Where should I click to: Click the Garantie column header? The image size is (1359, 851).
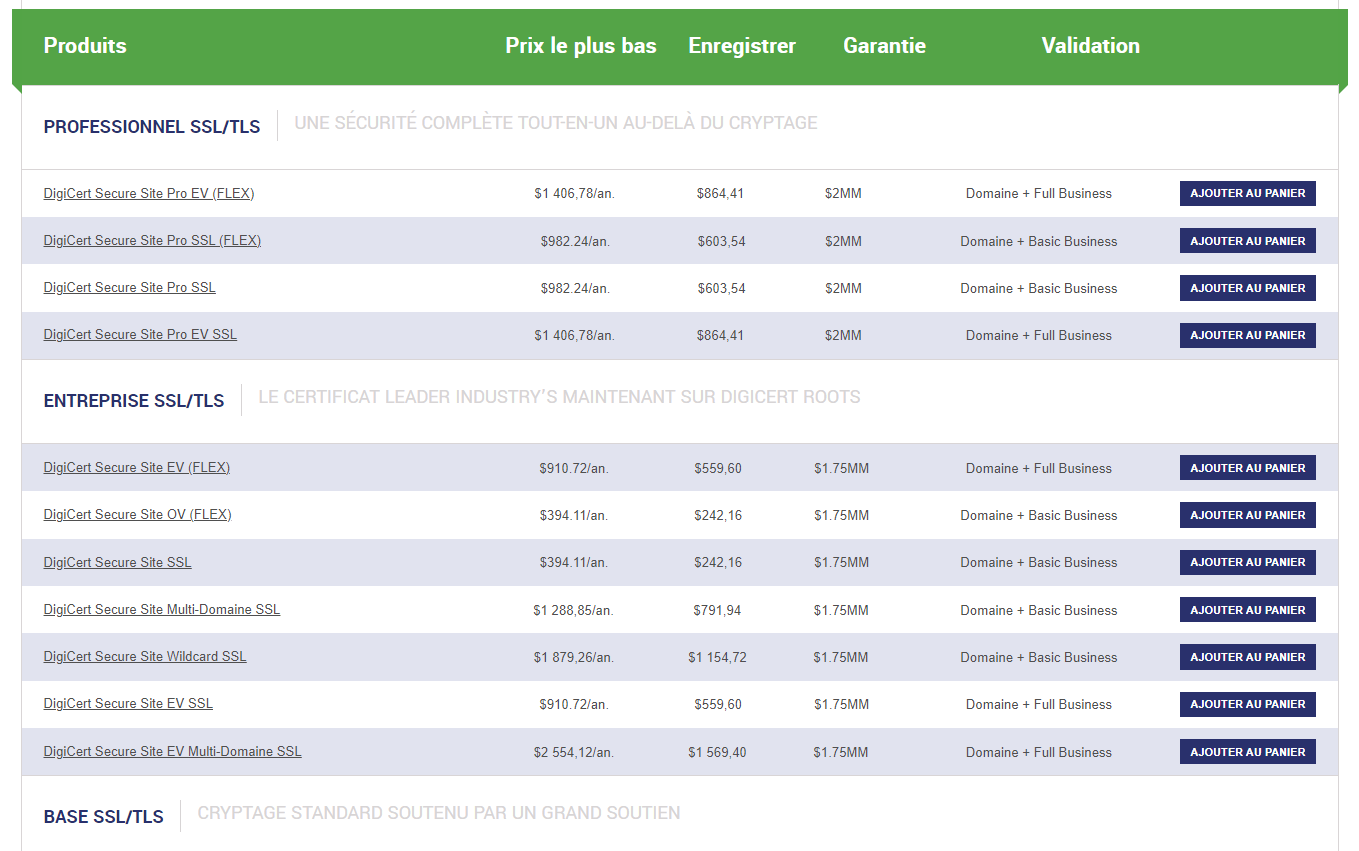click(x=884, y=45)
